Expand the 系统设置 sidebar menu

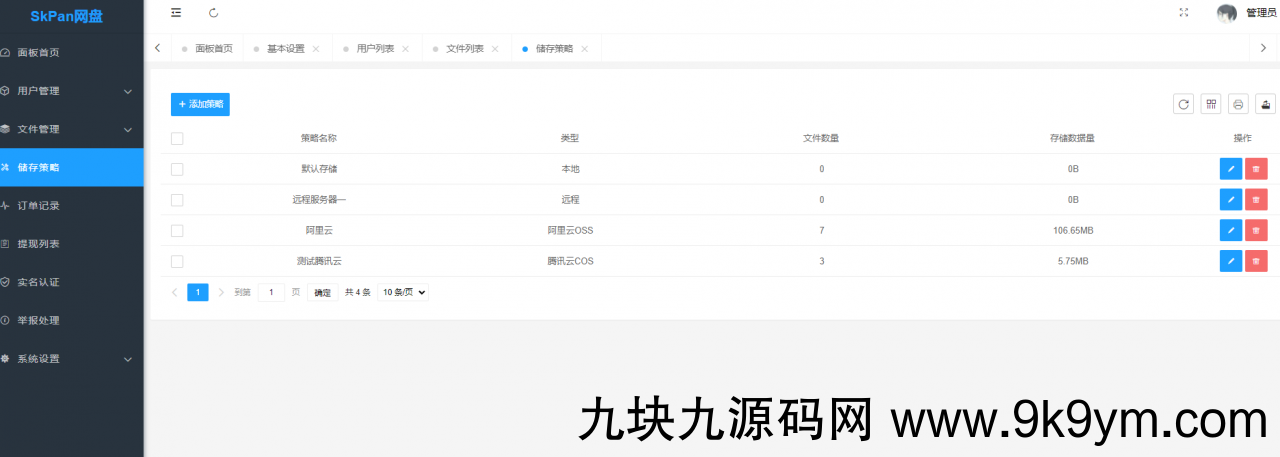click(72, 359)
